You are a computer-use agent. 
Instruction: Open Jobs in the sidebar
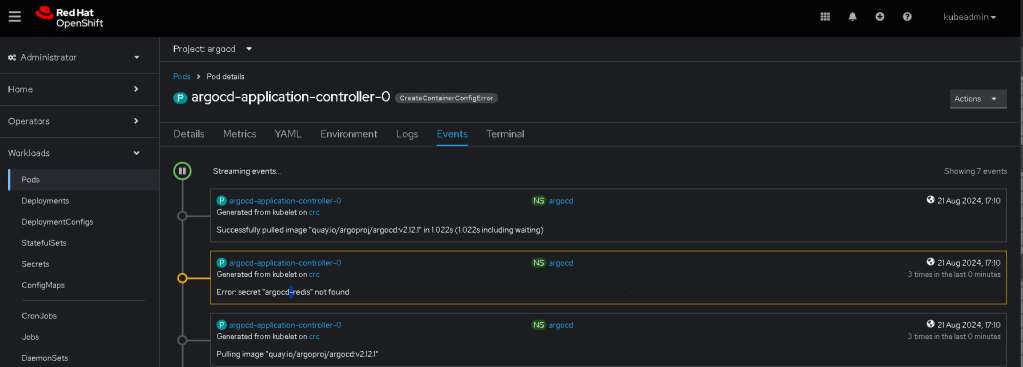[x=30, y=337]
